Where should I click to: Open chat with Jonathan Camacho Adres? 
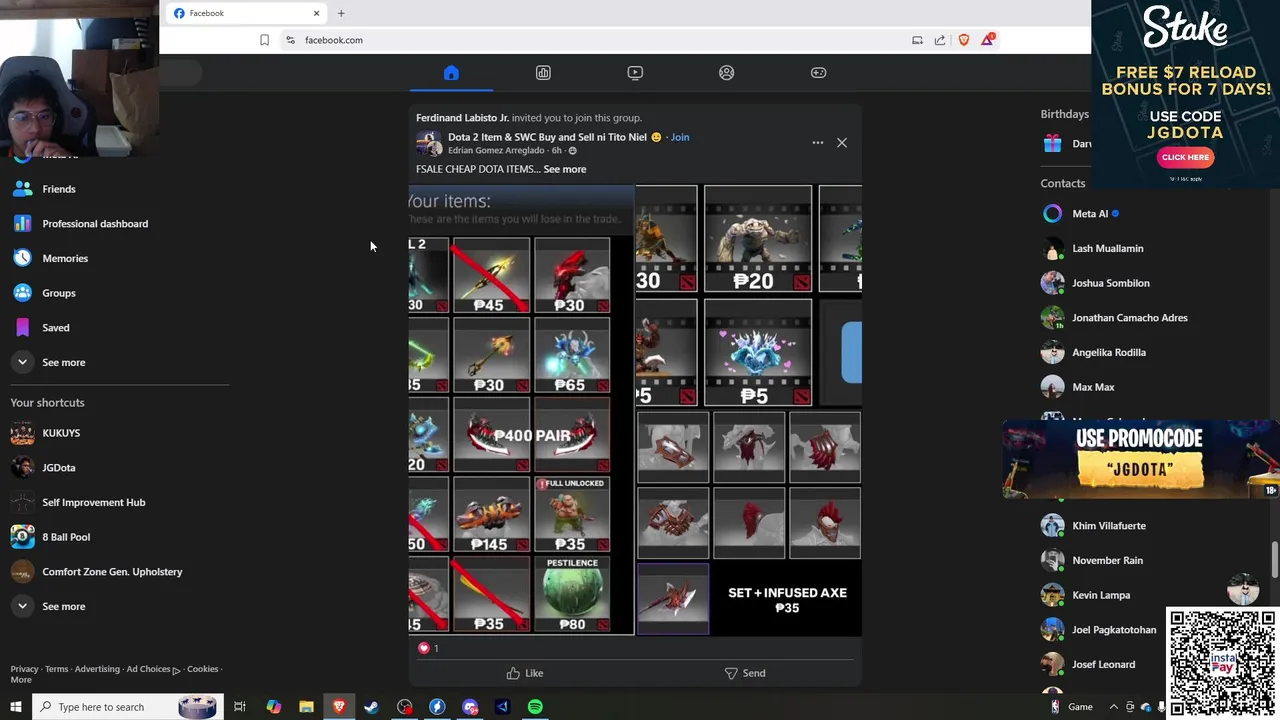click(x=1129, y=318)
